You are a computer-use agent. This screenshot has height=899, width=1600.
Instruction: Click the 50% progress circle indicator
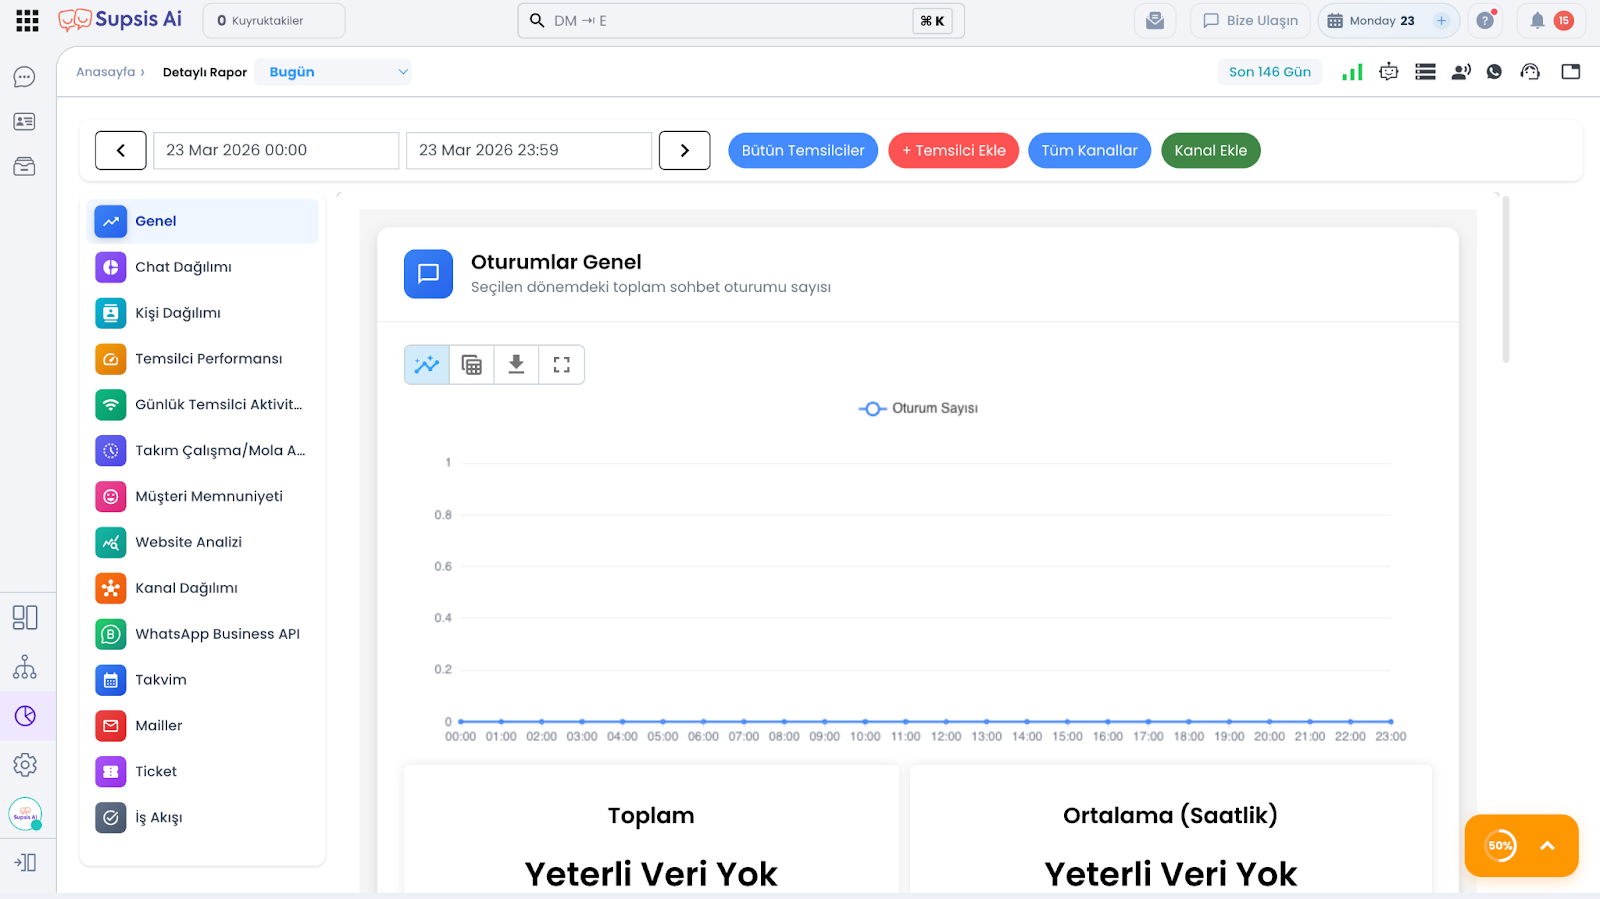(1499, 846)
